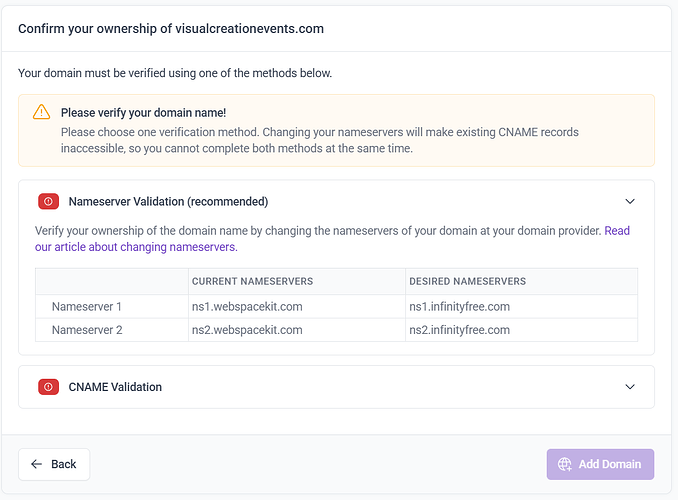Select the Nameserver 1 row label

pyautogui.click(x=87, y=306)
